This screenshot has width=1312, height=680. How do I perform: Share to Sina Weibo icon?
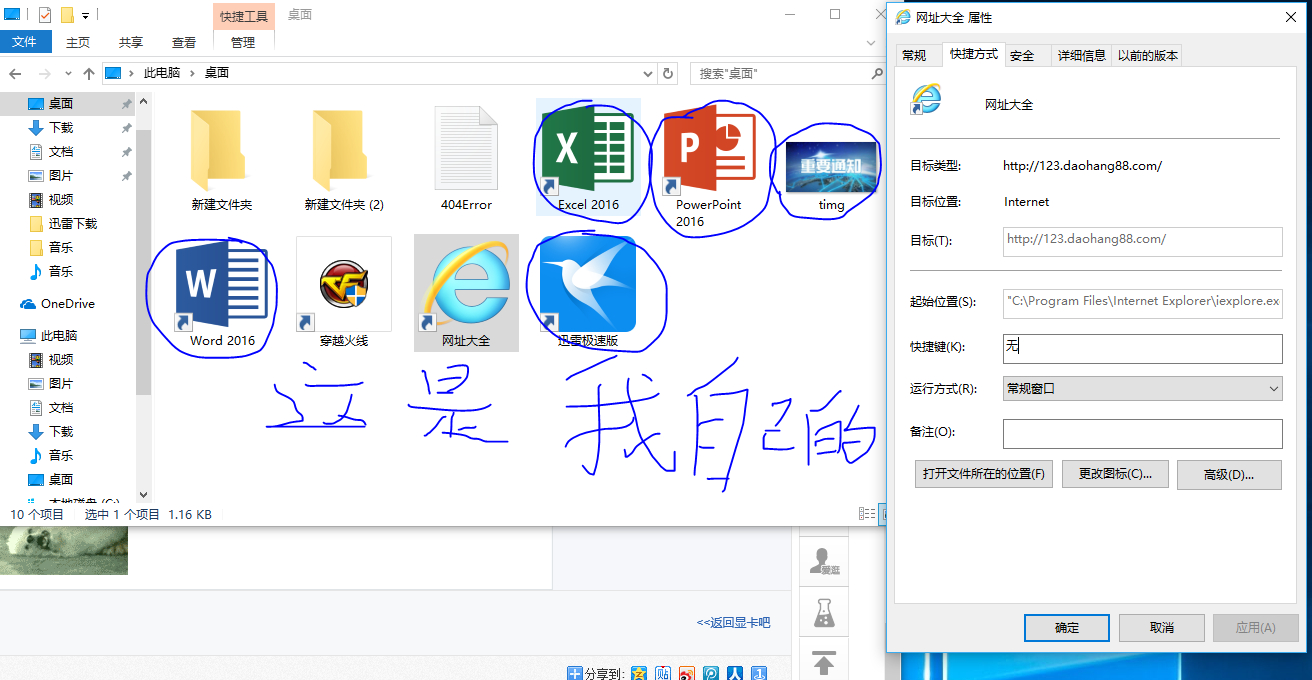click(x=687, y=673)
